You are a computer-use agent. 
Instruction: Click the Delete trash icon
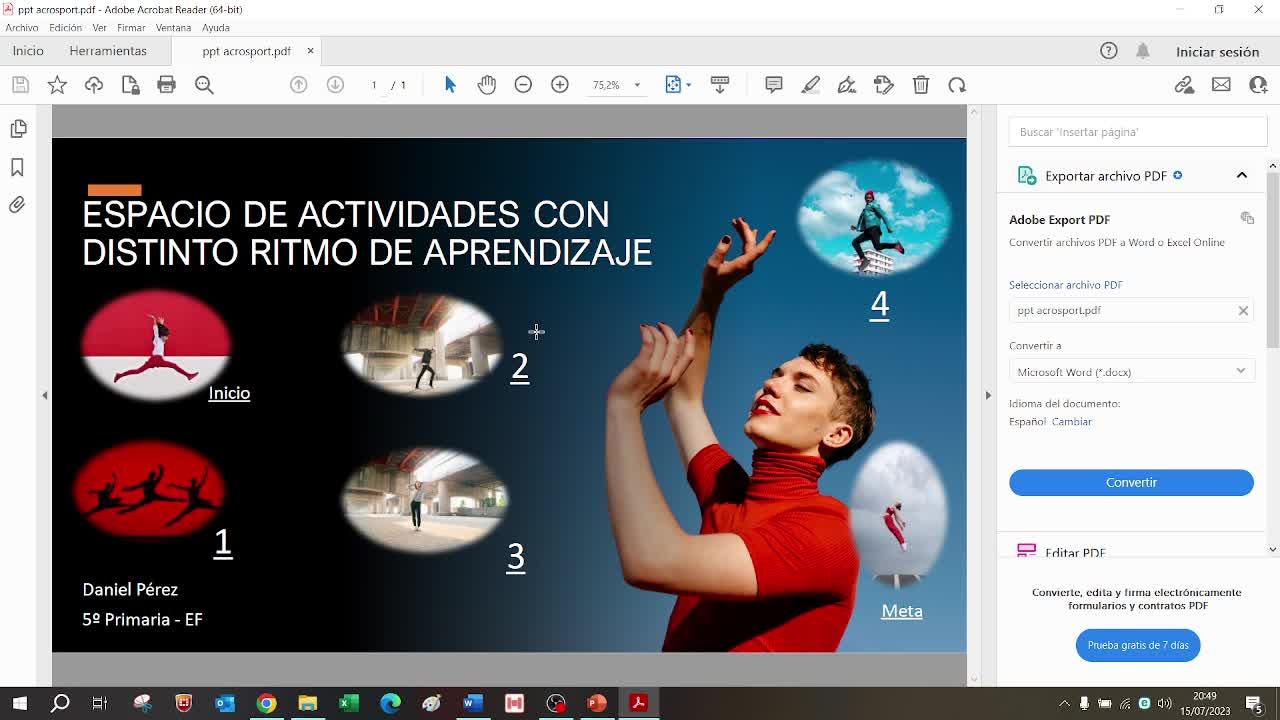click(921, 85)
